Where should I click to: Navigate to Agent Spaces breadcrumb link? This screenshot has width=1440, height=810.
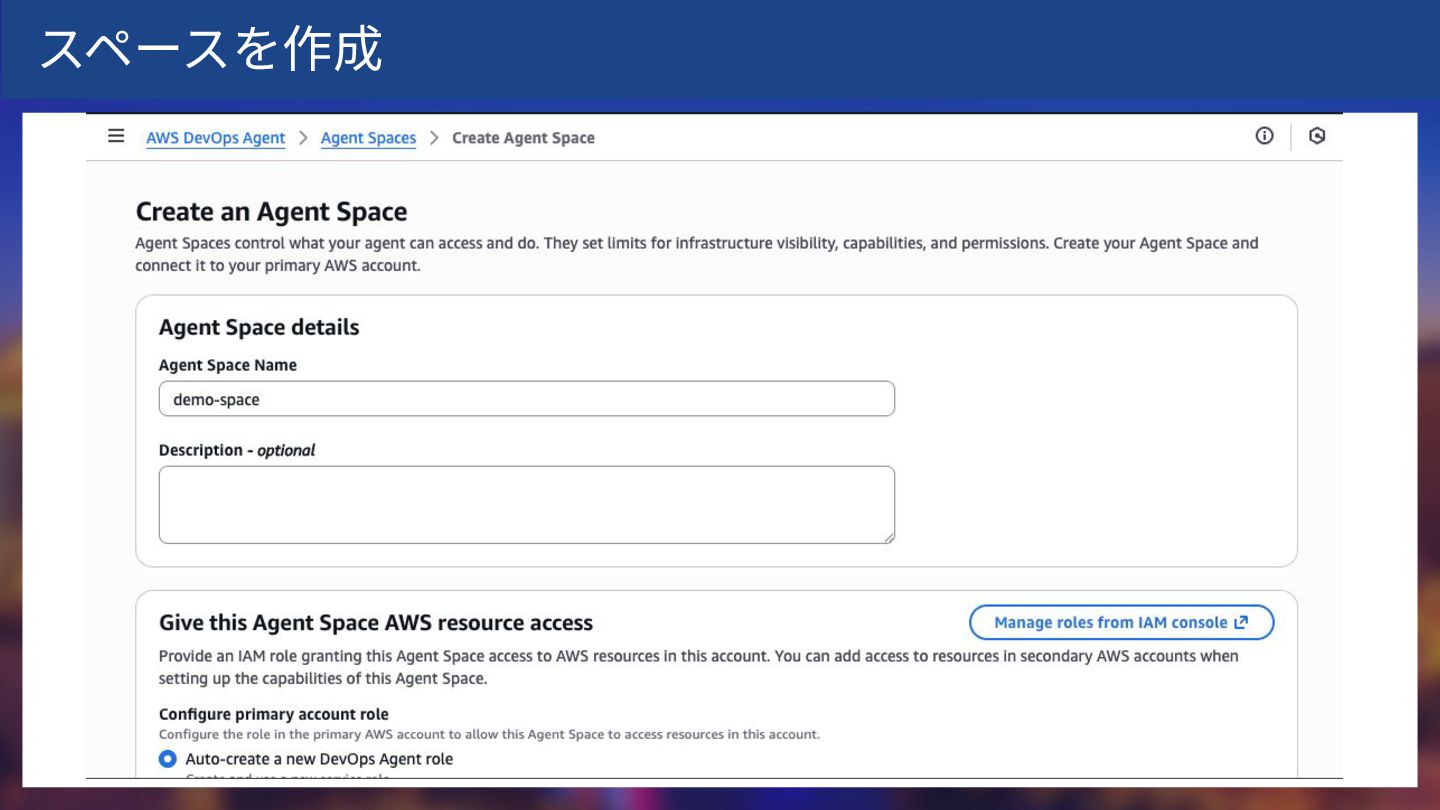pyautogui.click(x=368, y=138)
